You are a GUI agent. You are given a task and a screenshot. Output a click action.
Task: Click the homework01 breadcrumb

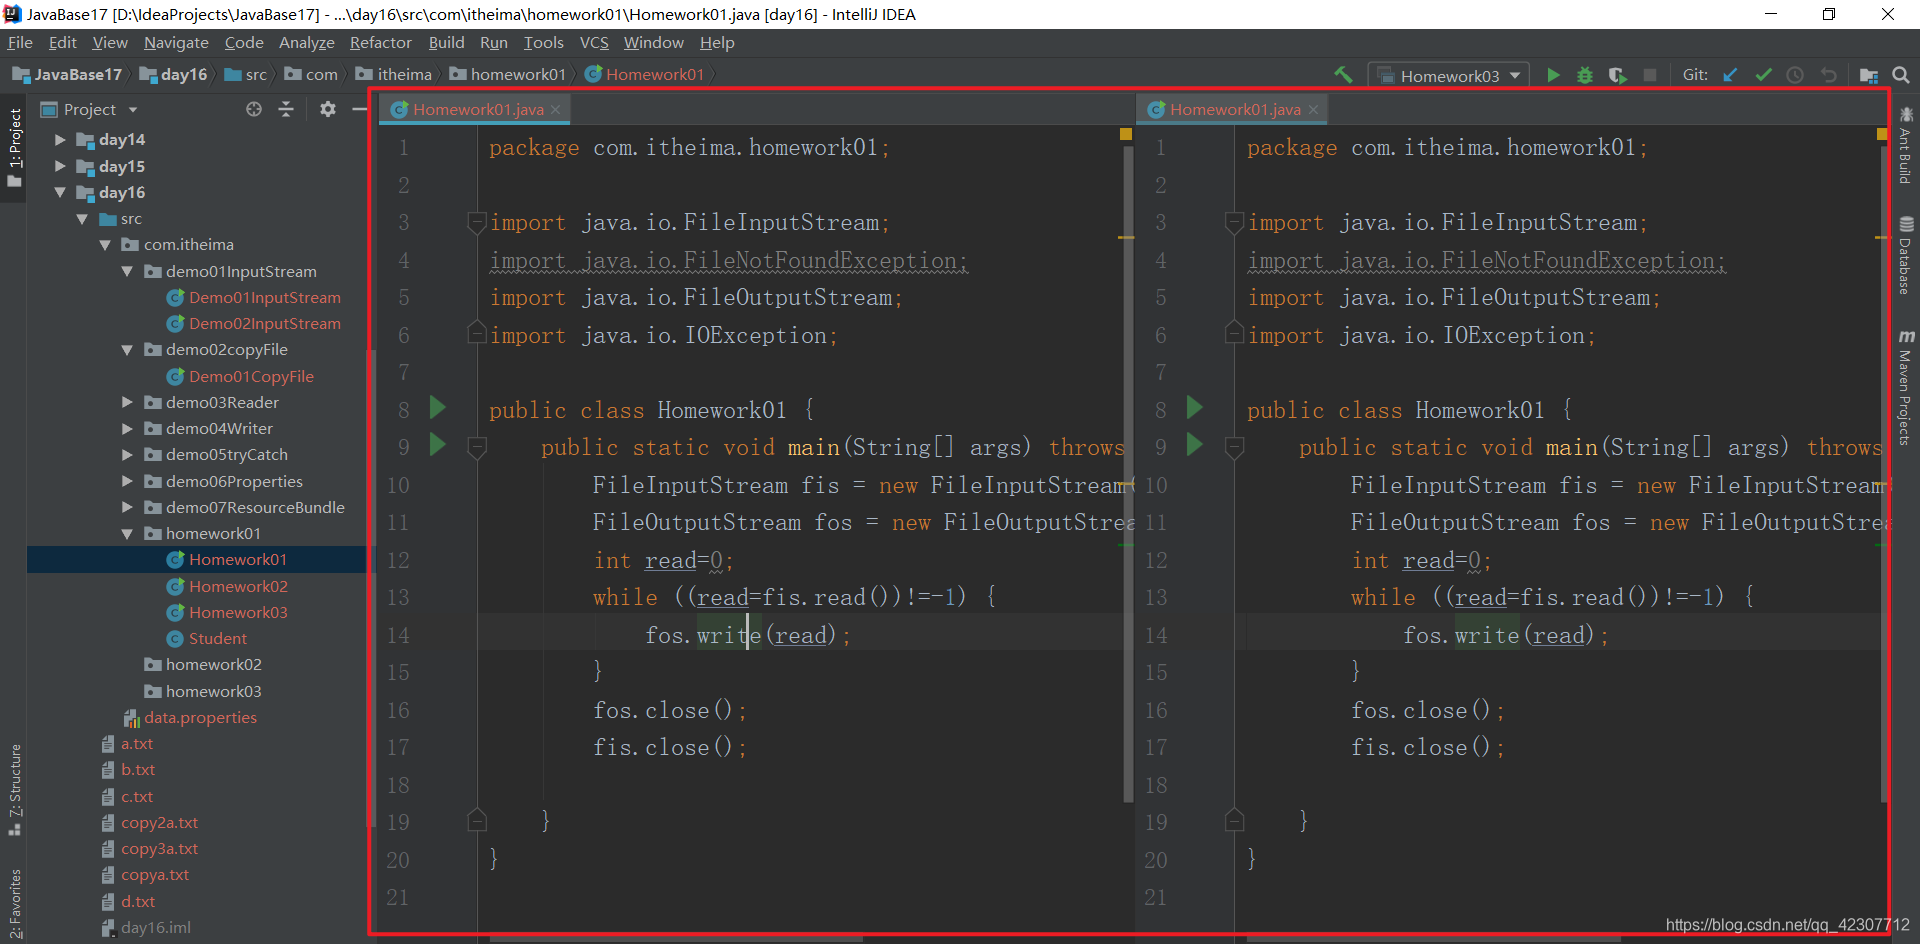tap(508, 75)
